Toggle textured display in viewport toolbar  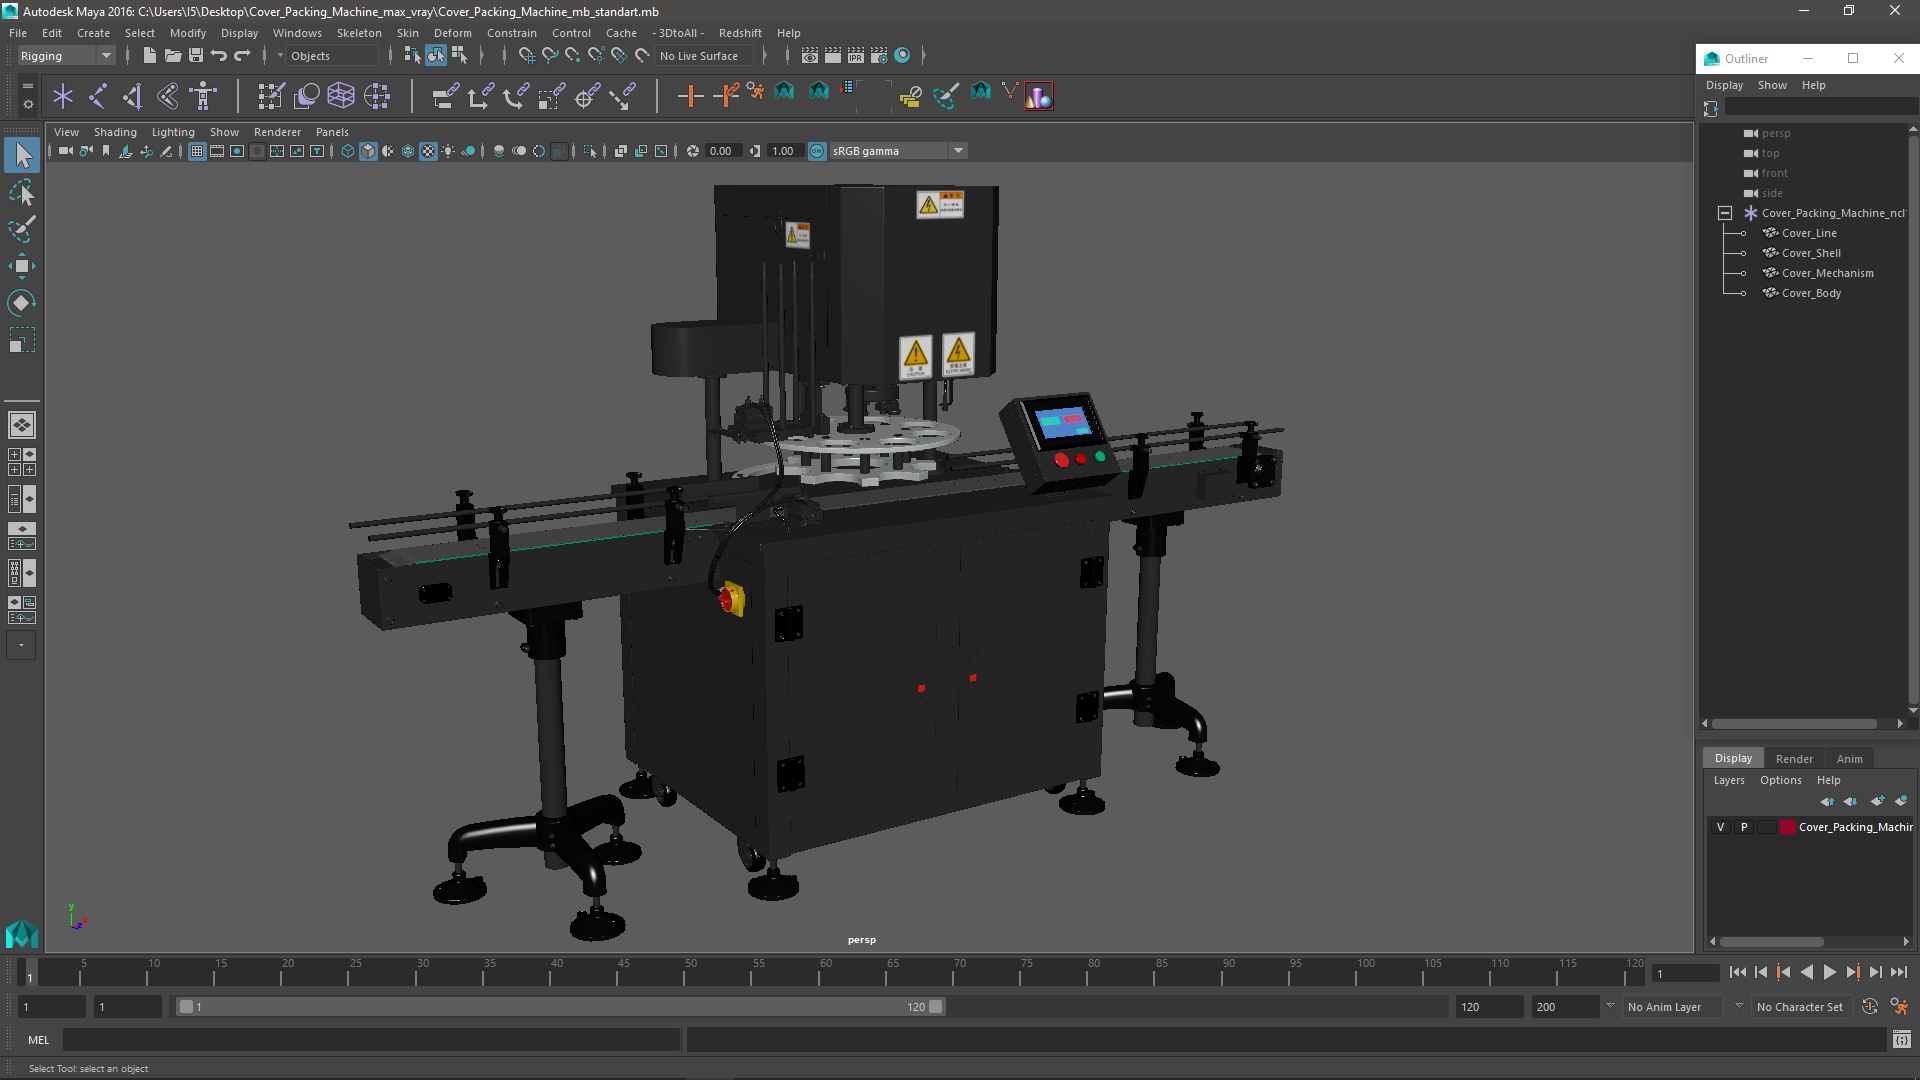428,151
